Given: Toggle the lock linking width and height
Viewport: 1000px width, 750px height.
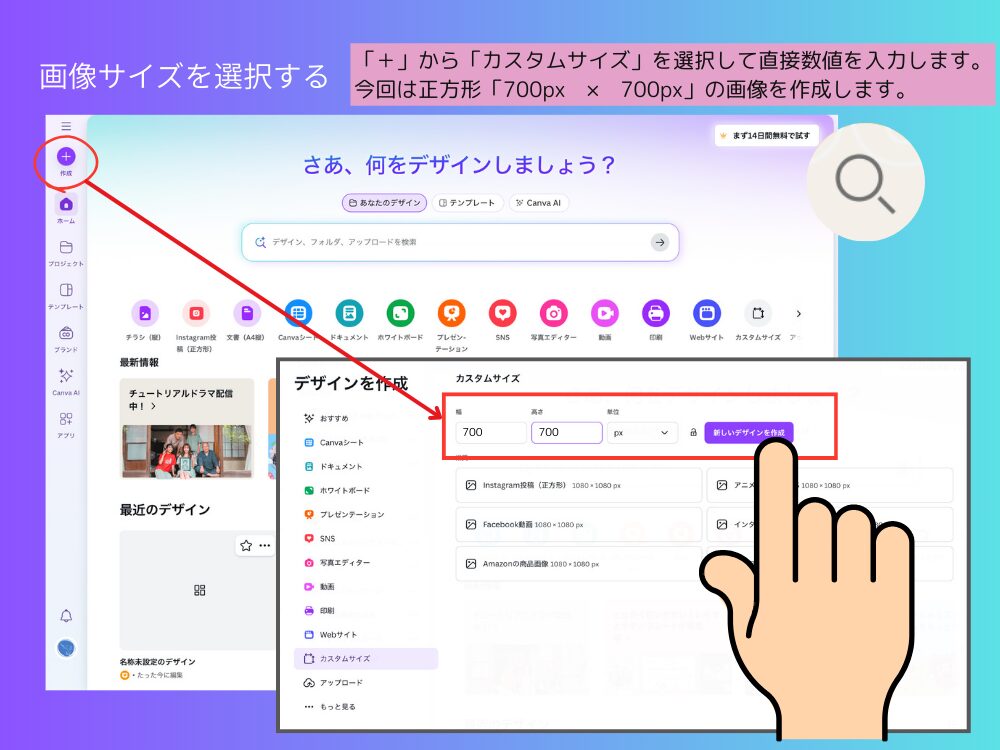Looking at the screenshot, I should [696, 432].
